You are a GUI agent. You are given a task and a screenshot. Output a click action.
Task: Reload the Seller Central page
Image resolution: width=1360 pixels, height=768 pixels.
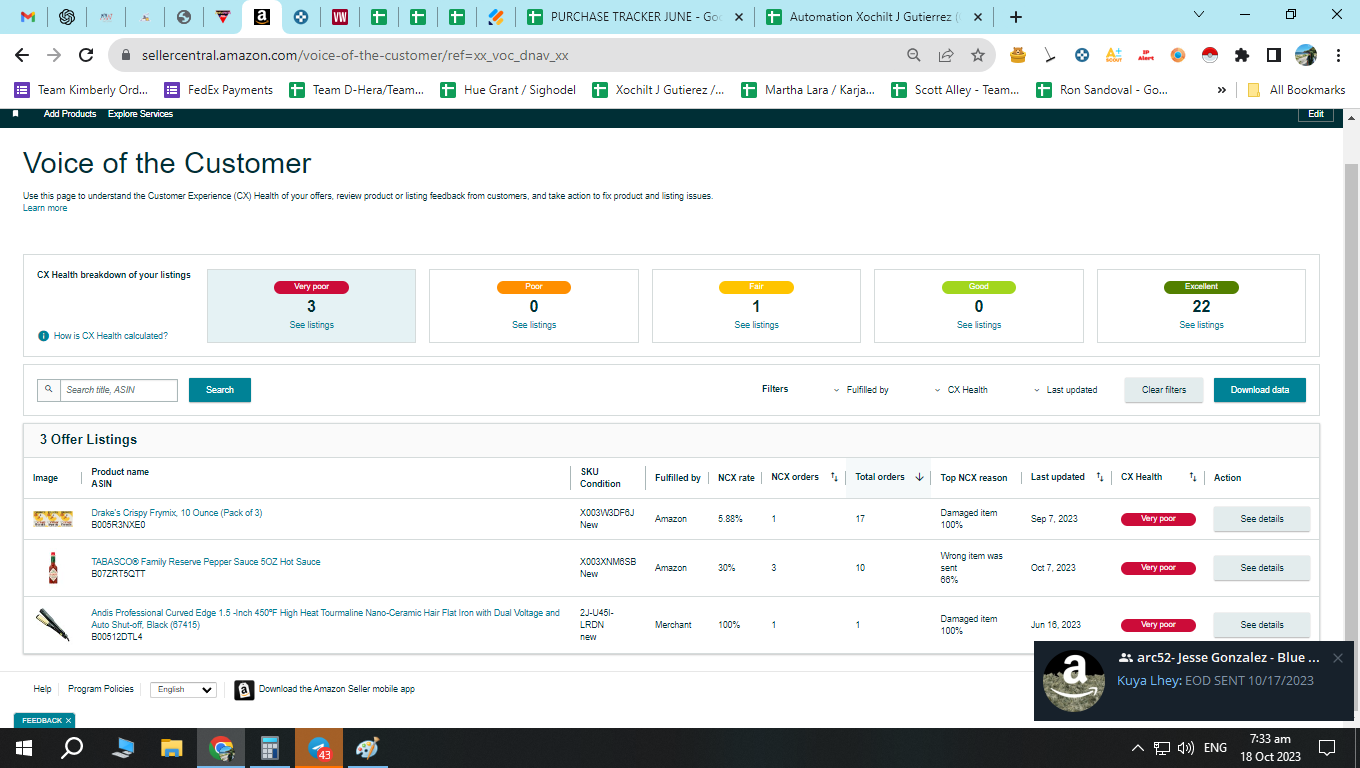pos(86,55)
